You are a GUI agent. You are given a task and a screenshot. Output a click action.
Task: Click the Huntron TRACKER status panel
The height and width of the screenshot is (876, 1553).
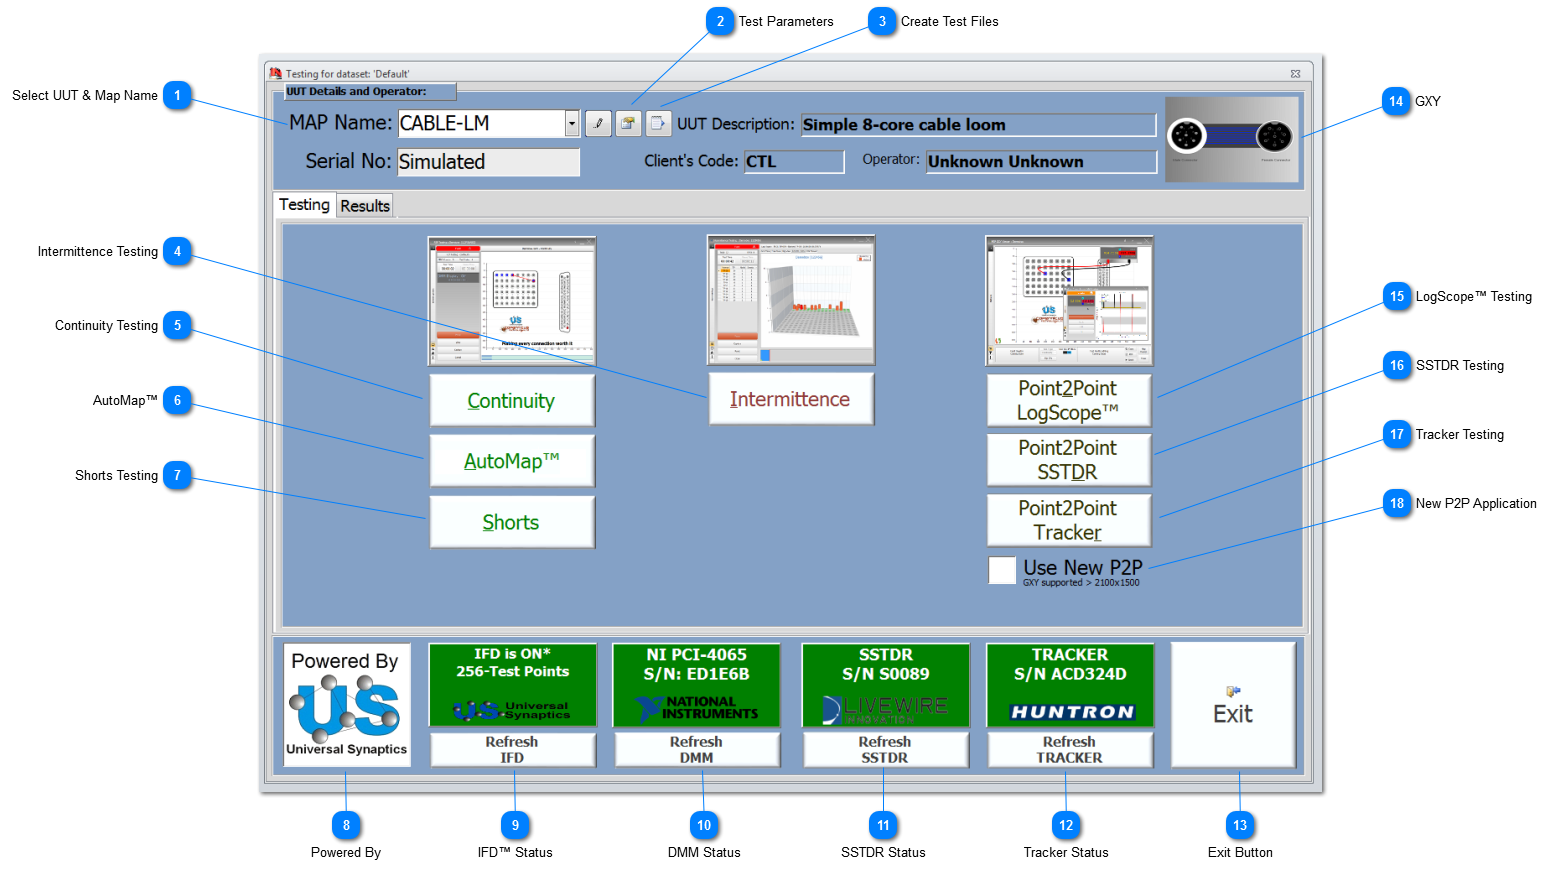click(x=1069, y=684)
